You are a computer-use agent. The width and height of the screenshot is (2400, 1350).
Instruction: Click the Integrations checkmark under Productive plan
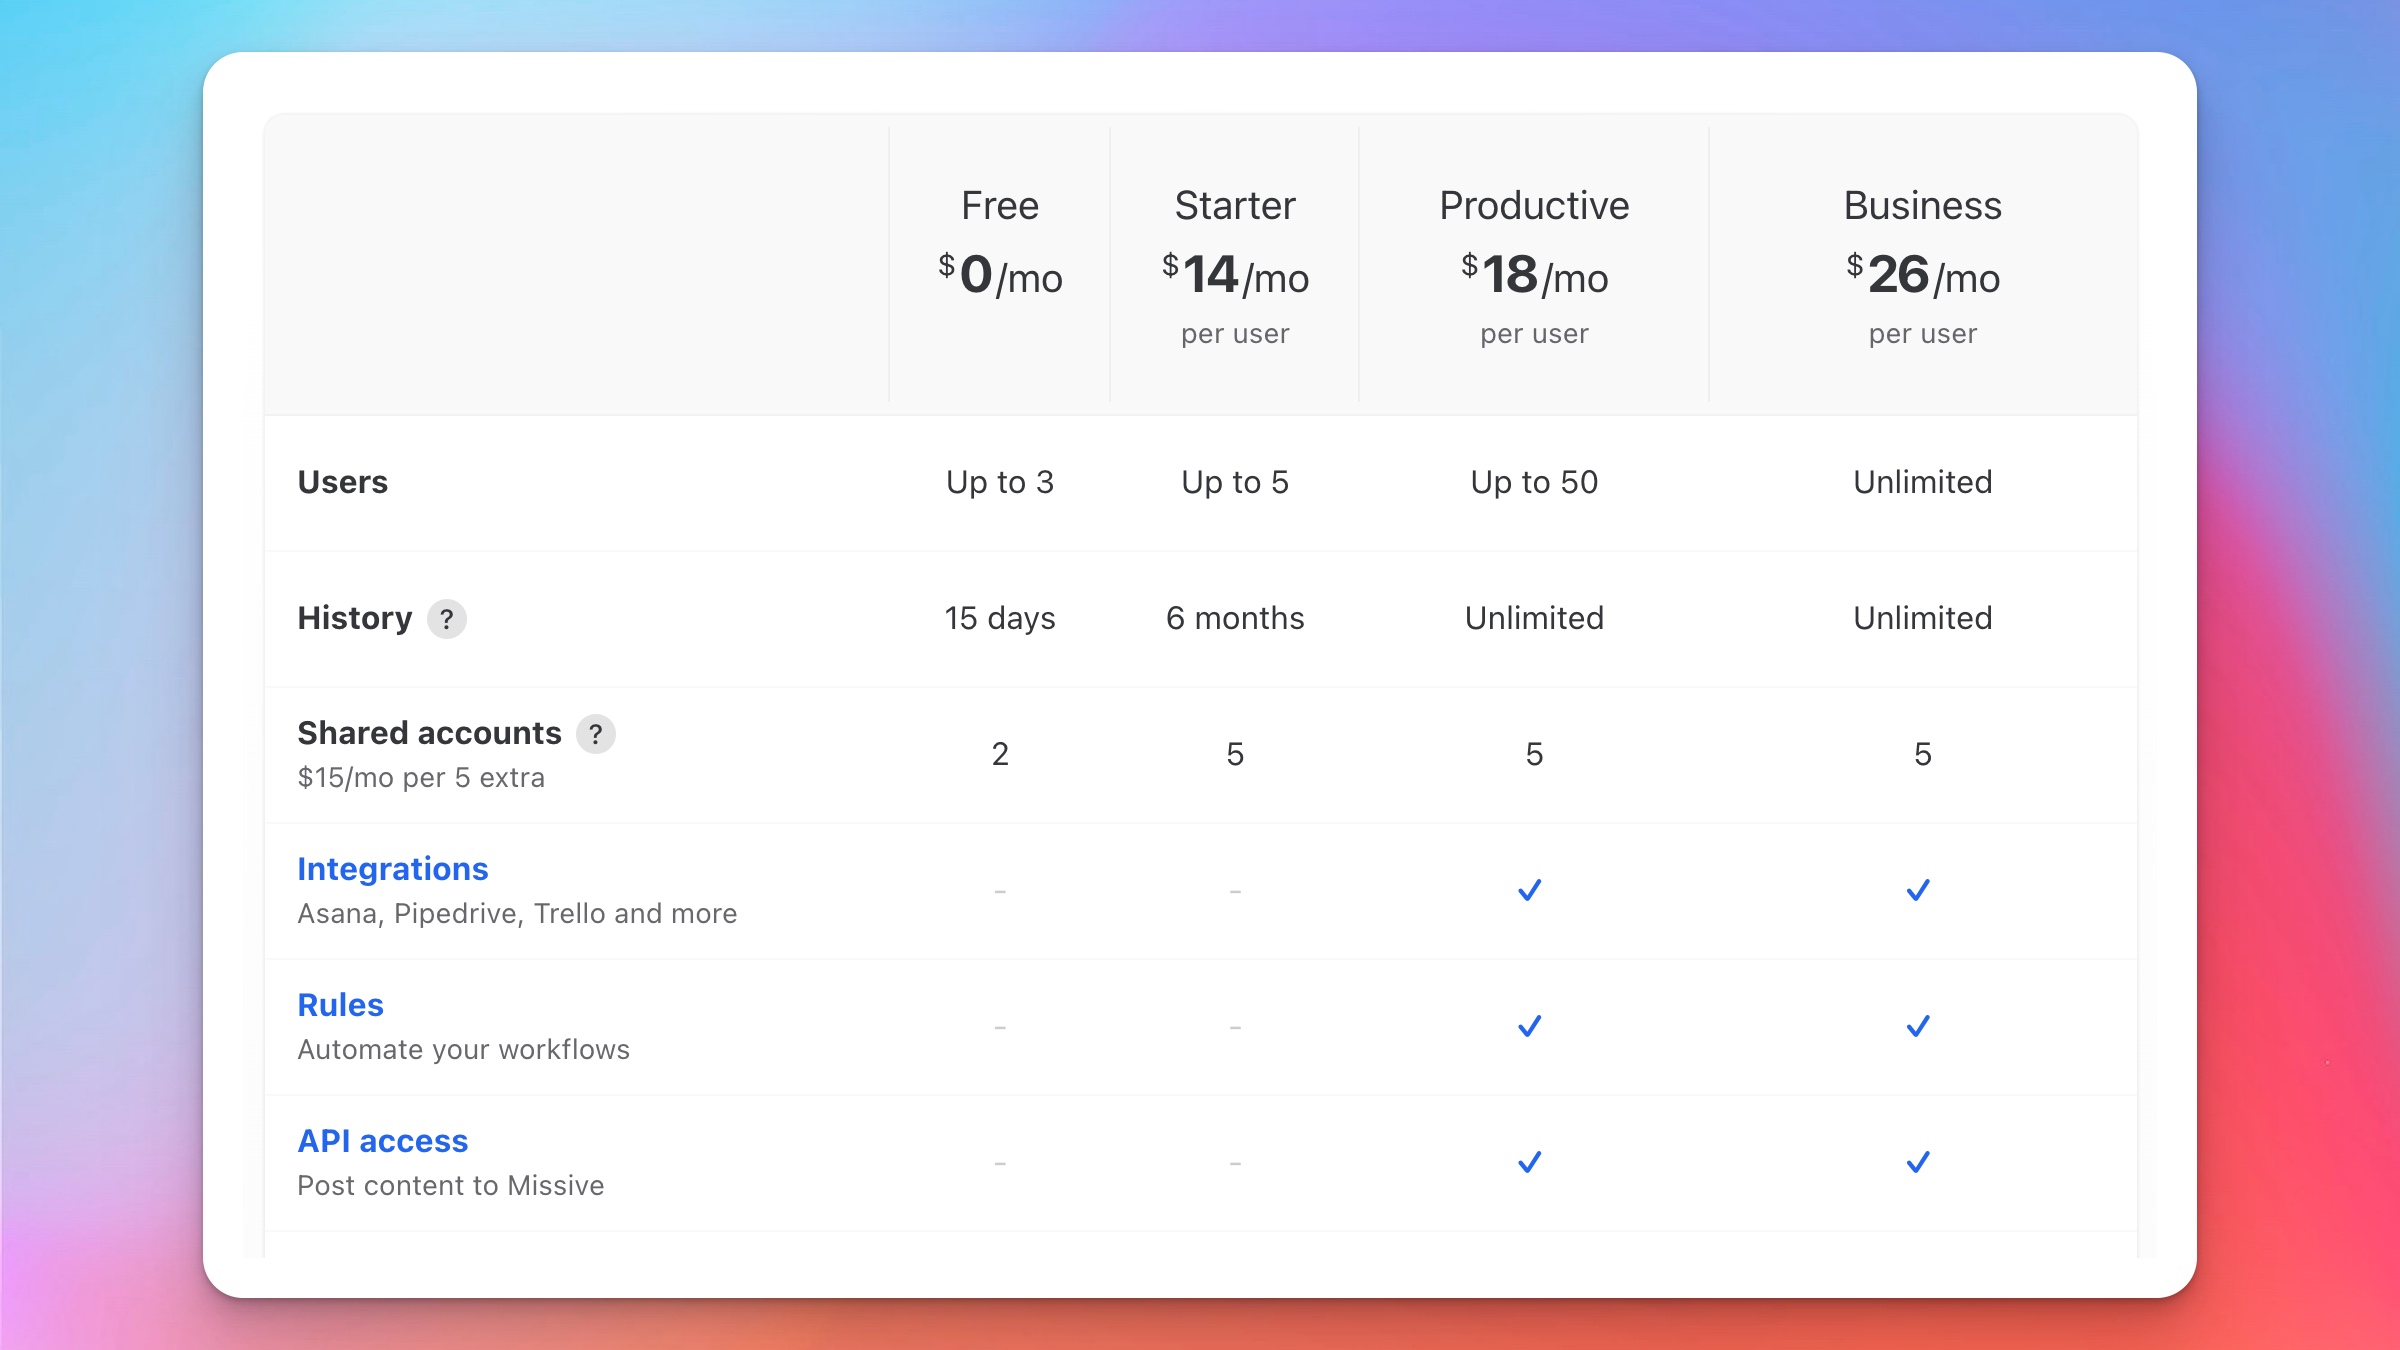[1529, 889]
